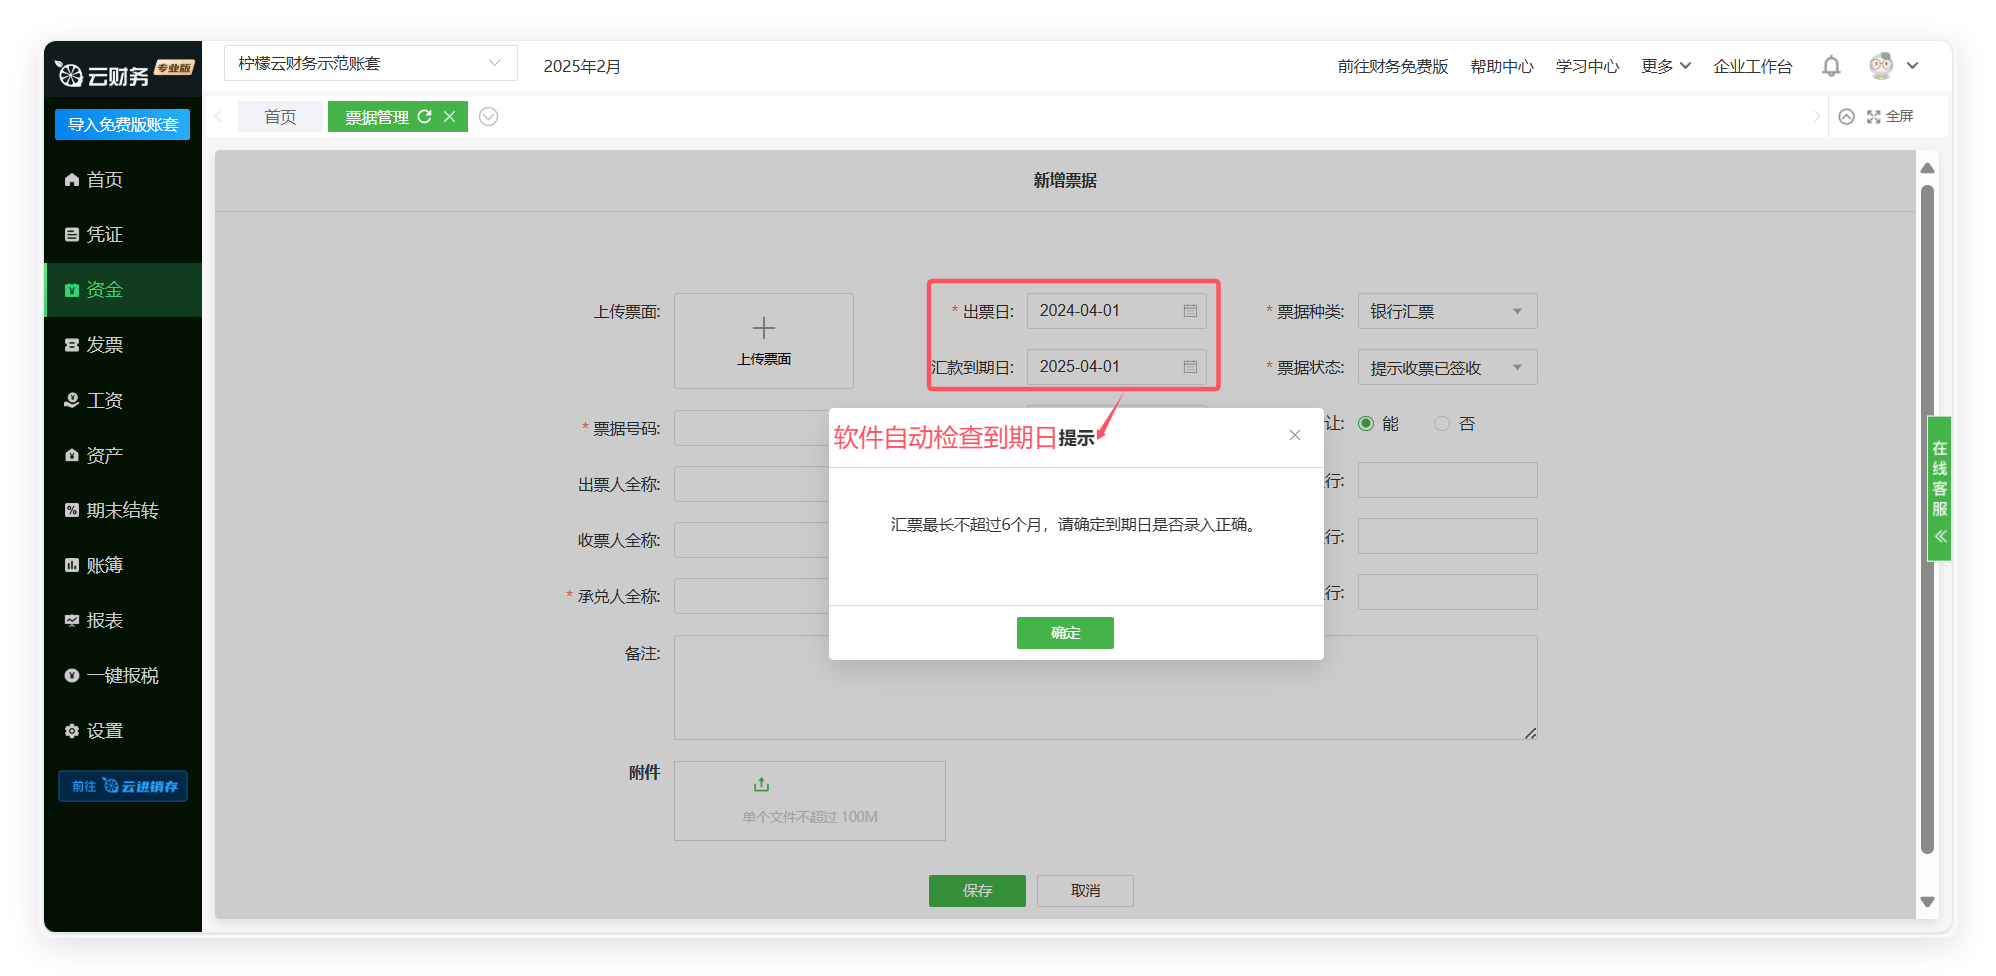The height and width of the screenshot is (976, 1996).
Task: Click the plus icon to upload 票面
Action: [x=763, y=329]
